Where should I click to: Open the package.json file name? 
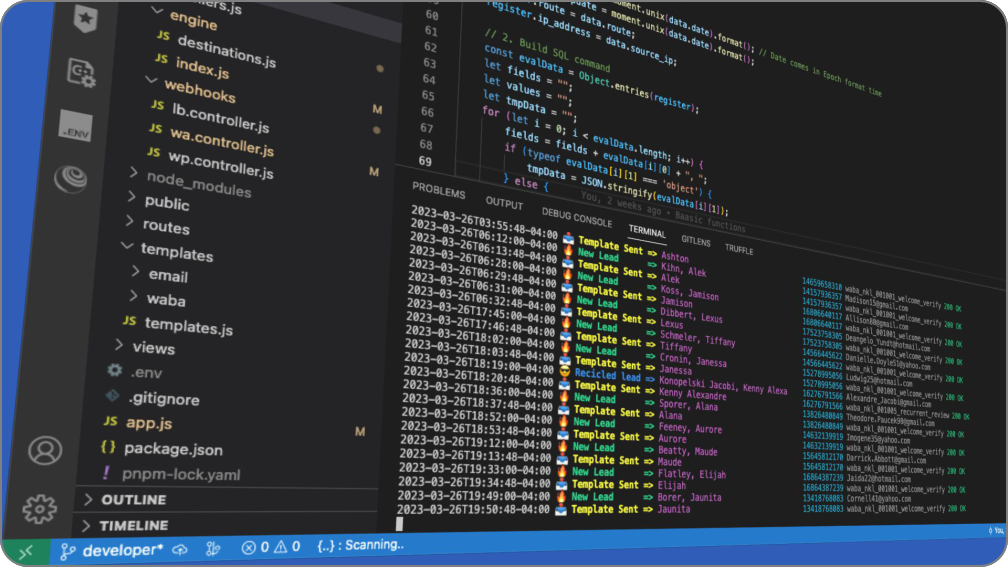173,449
